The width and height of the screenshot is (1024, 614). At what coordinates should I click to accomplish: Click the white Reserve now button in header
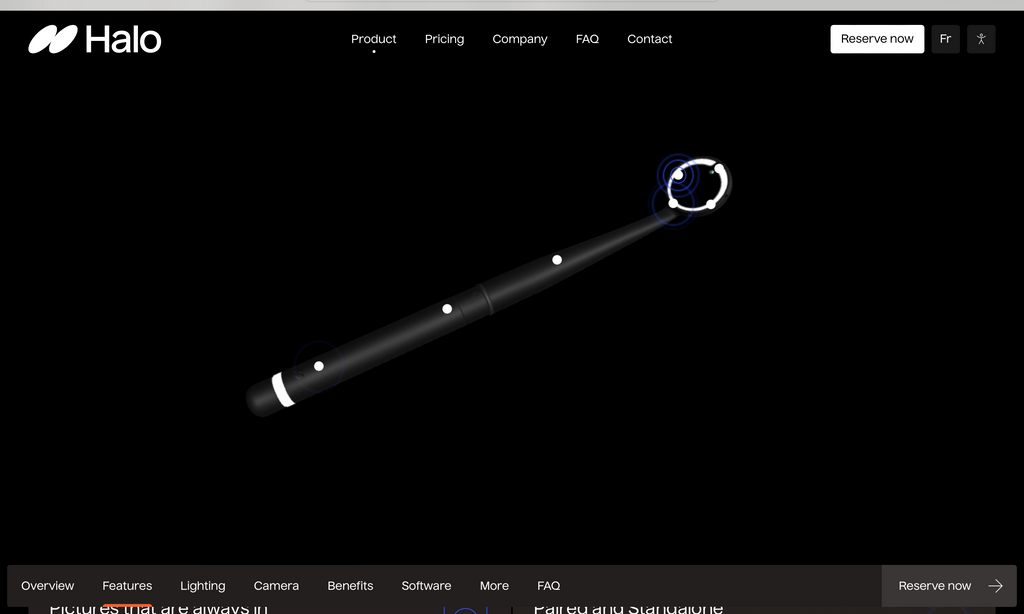(877, 39)
